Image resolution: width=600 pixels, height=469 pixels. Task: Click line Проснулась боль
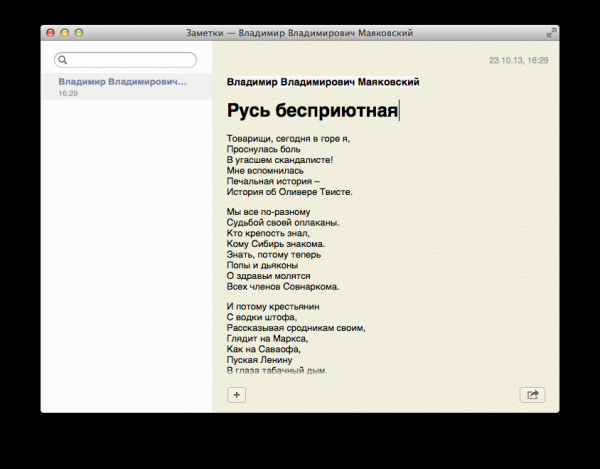[x=263, y=149]
